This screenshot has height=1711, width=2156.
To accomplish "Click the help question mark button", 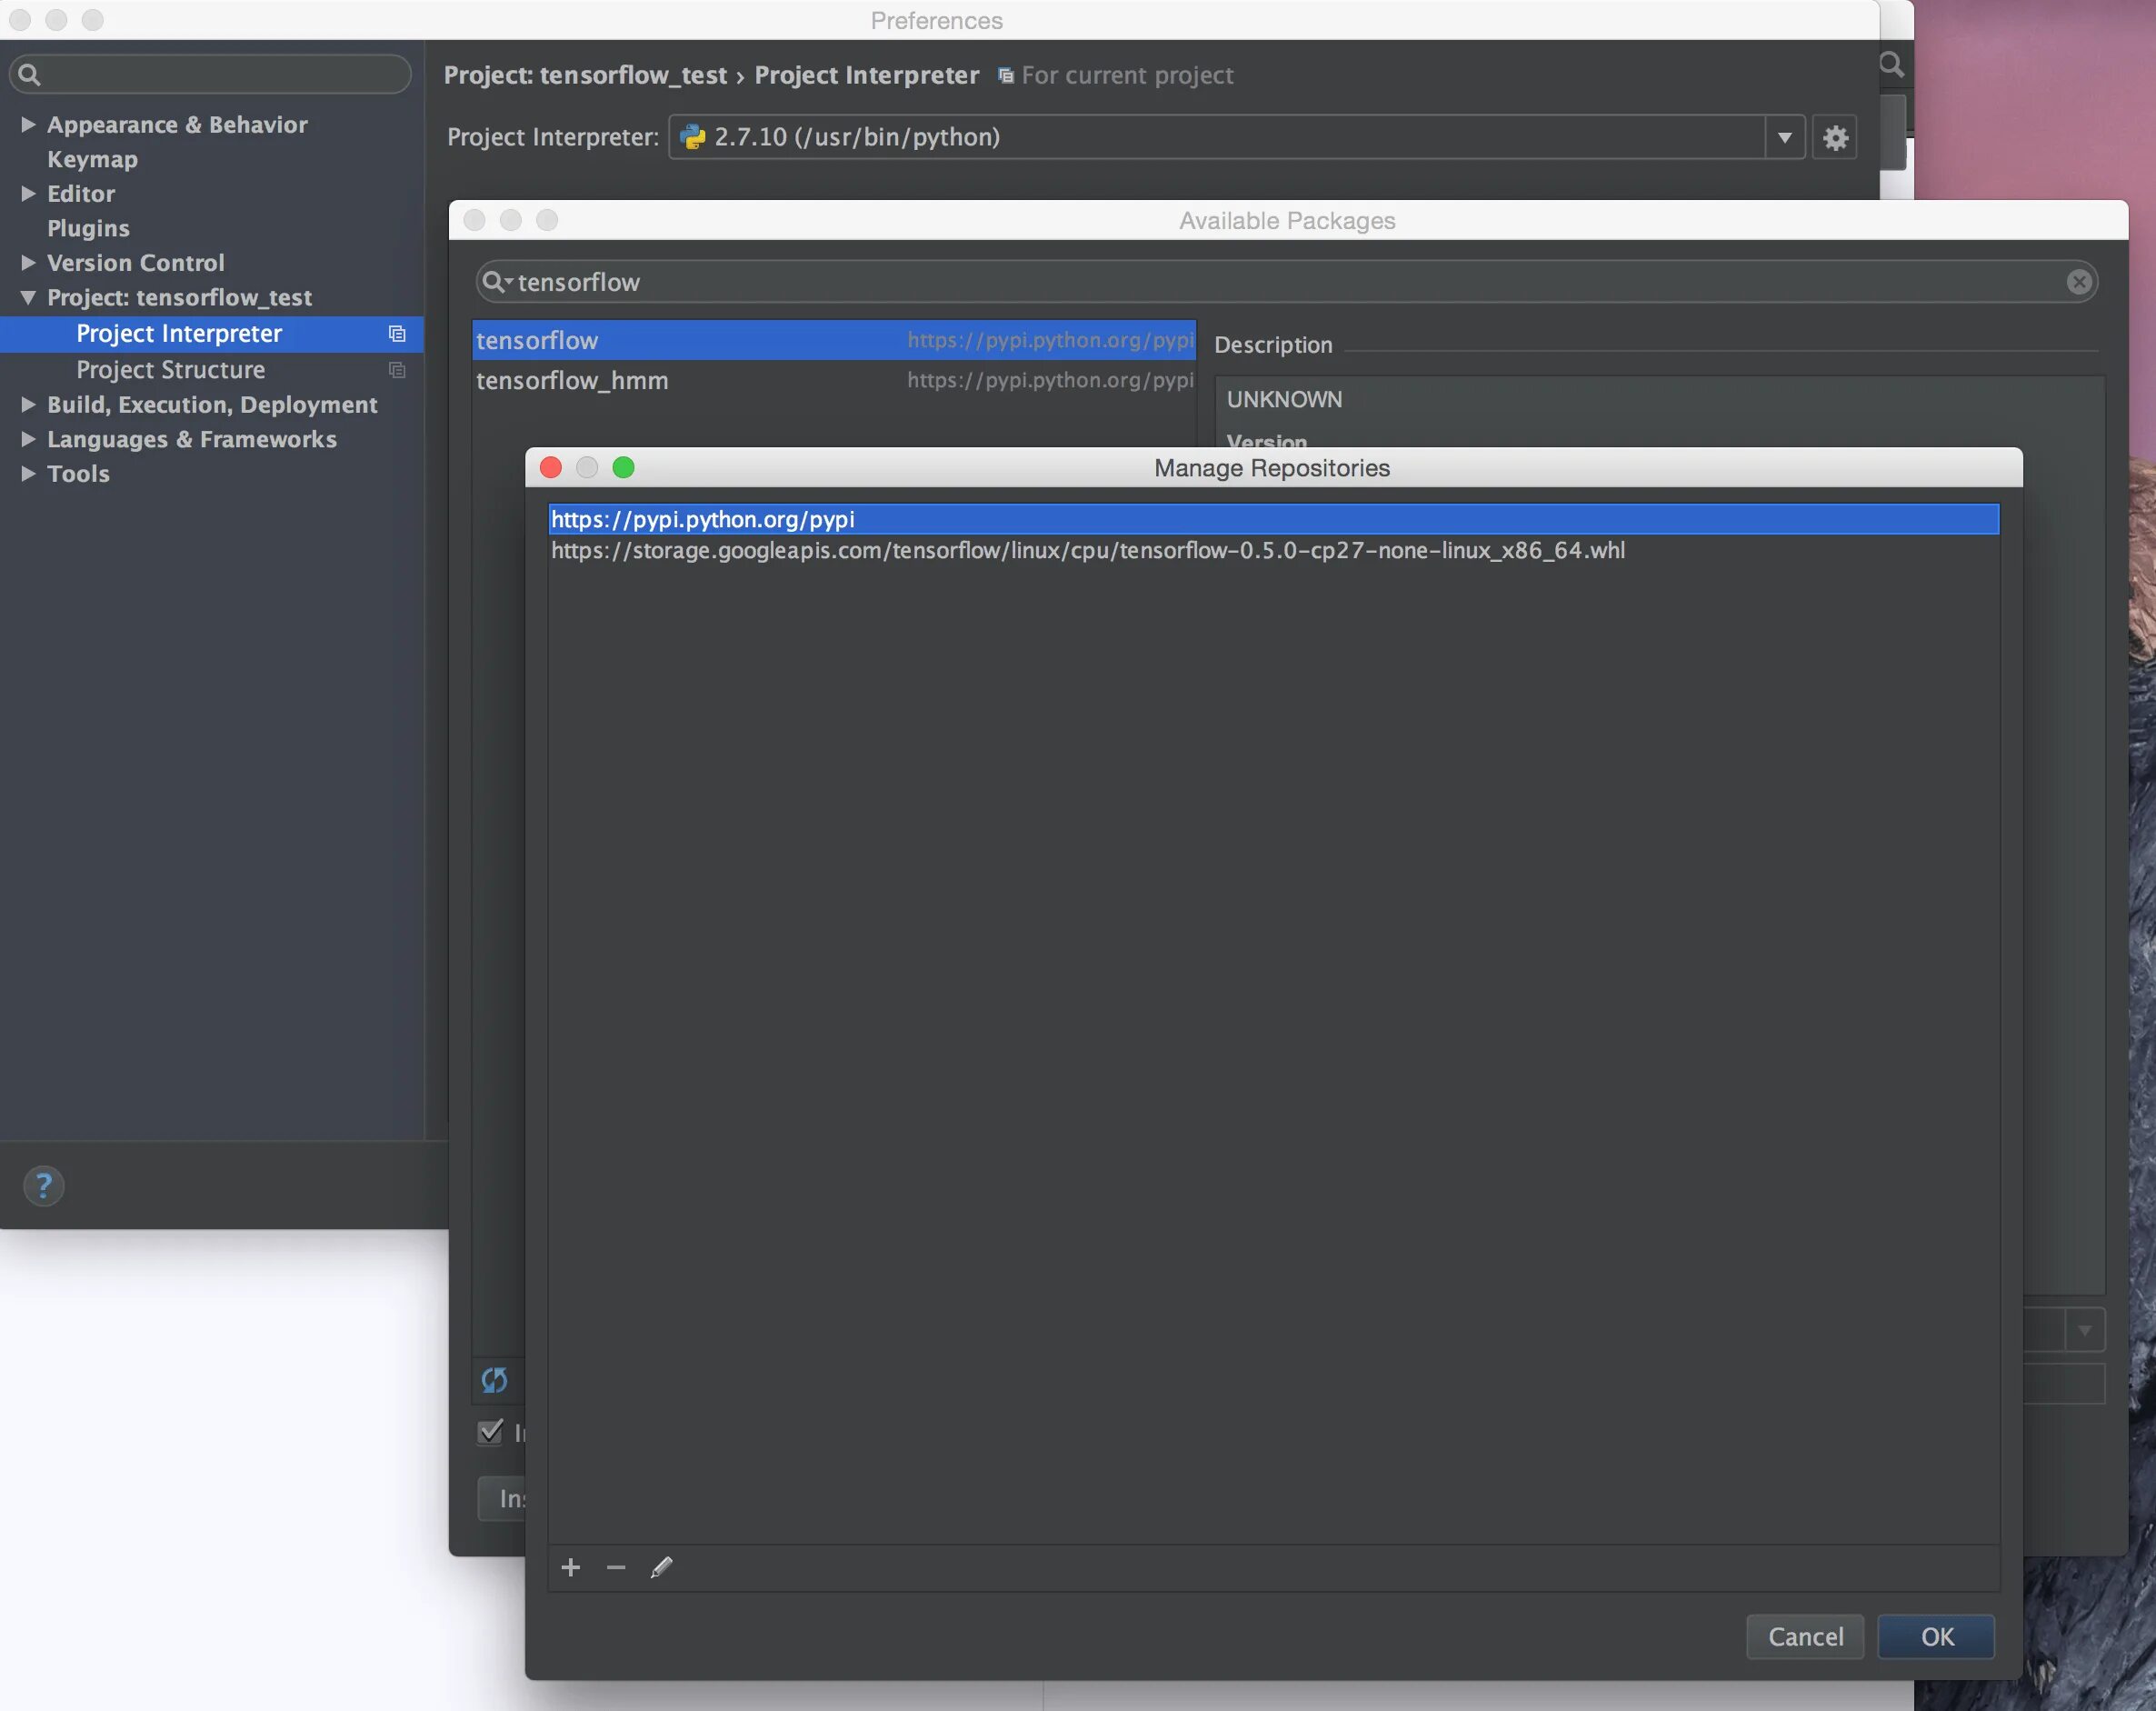I will (x=43, y=1186).
